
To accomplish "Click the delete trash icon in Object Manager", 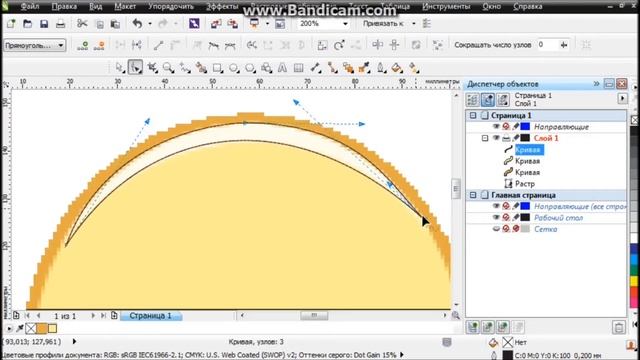I will (x=619, y=327).
